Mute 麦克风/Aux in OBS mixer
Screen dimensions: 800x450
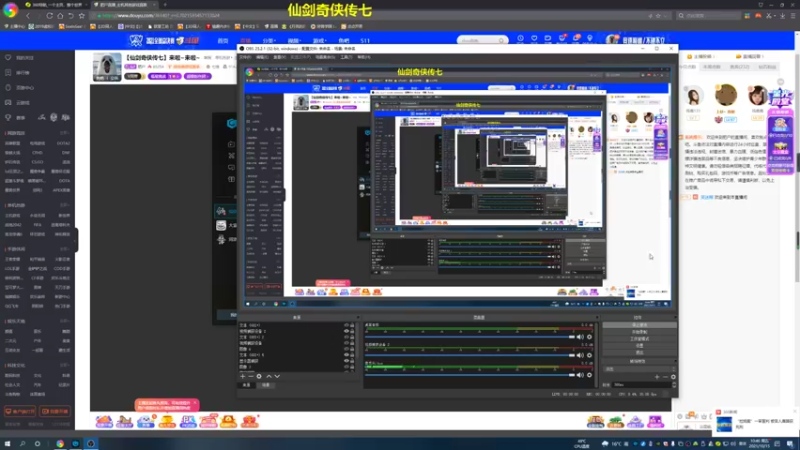pos(581,375)
